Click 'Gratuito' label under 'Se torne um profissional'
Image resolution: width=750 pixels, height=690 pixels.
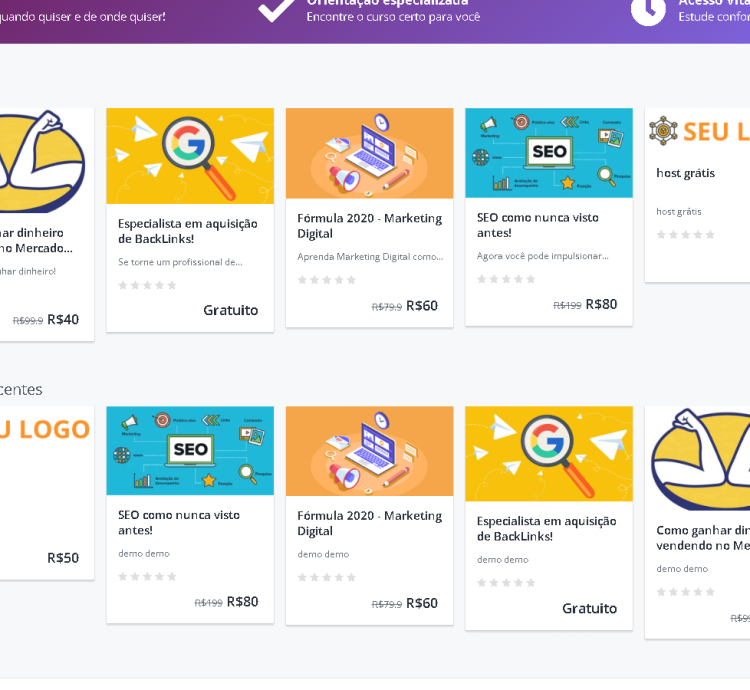click(x=230, y=310)
